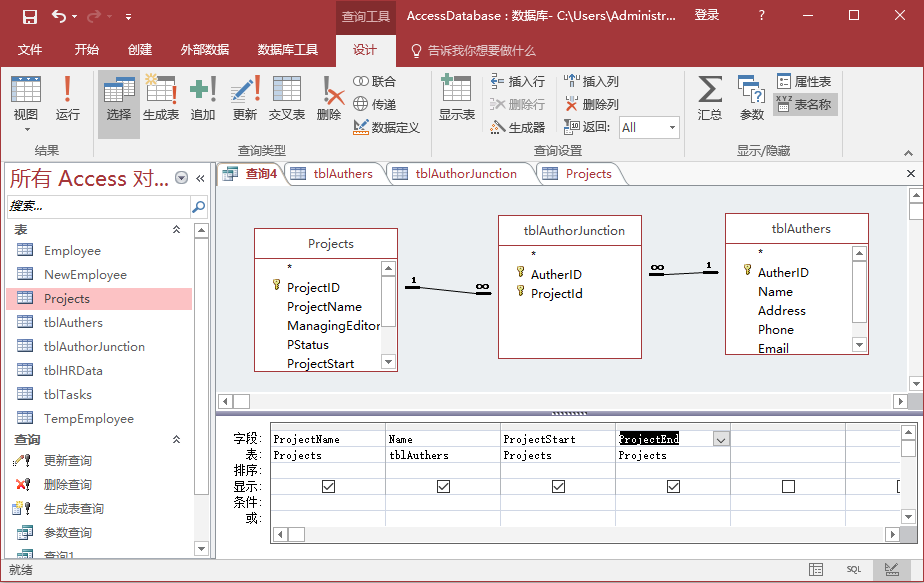Open navigation pane category dropdown
The image size is (924, 583).
pos(182,178)
